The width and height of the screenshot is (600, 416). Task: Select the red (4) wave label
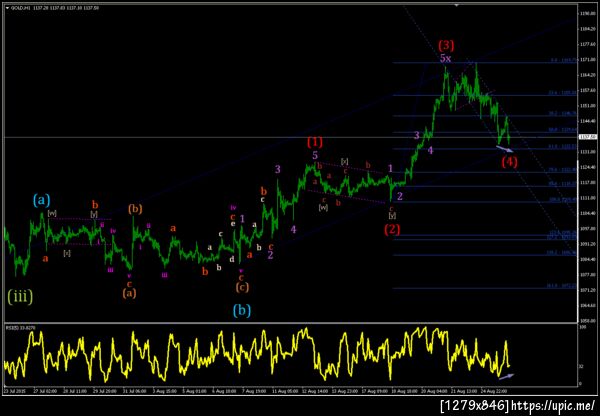coord(509,162)
